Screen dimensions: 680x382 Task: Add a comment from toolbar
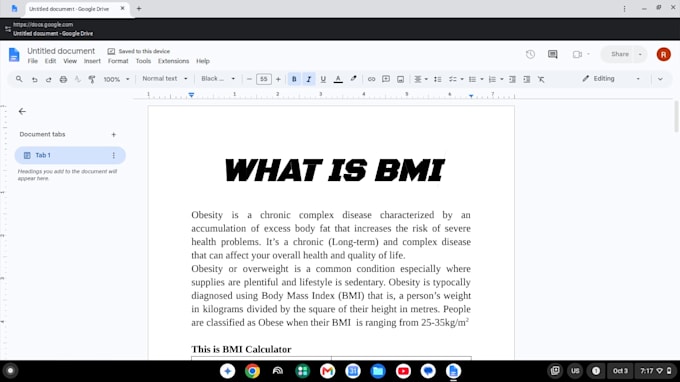click(386, 79)
